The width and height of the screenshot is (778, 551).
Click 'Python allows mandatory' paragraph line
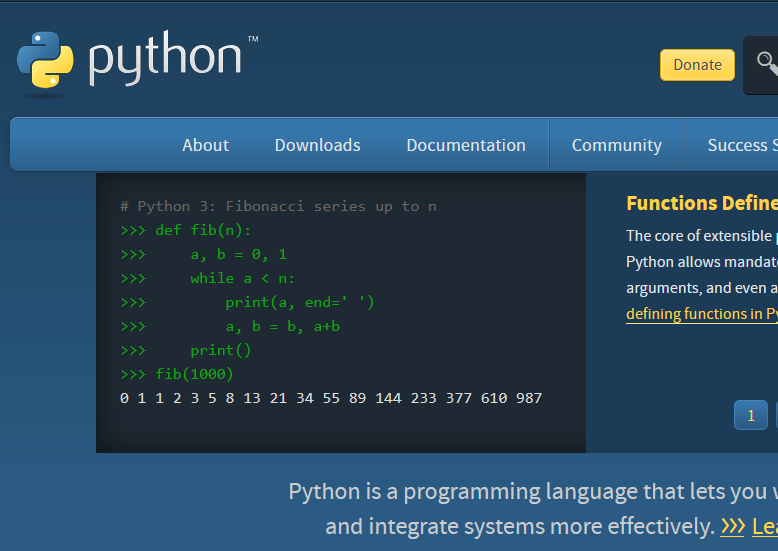[x=702, y=262]
